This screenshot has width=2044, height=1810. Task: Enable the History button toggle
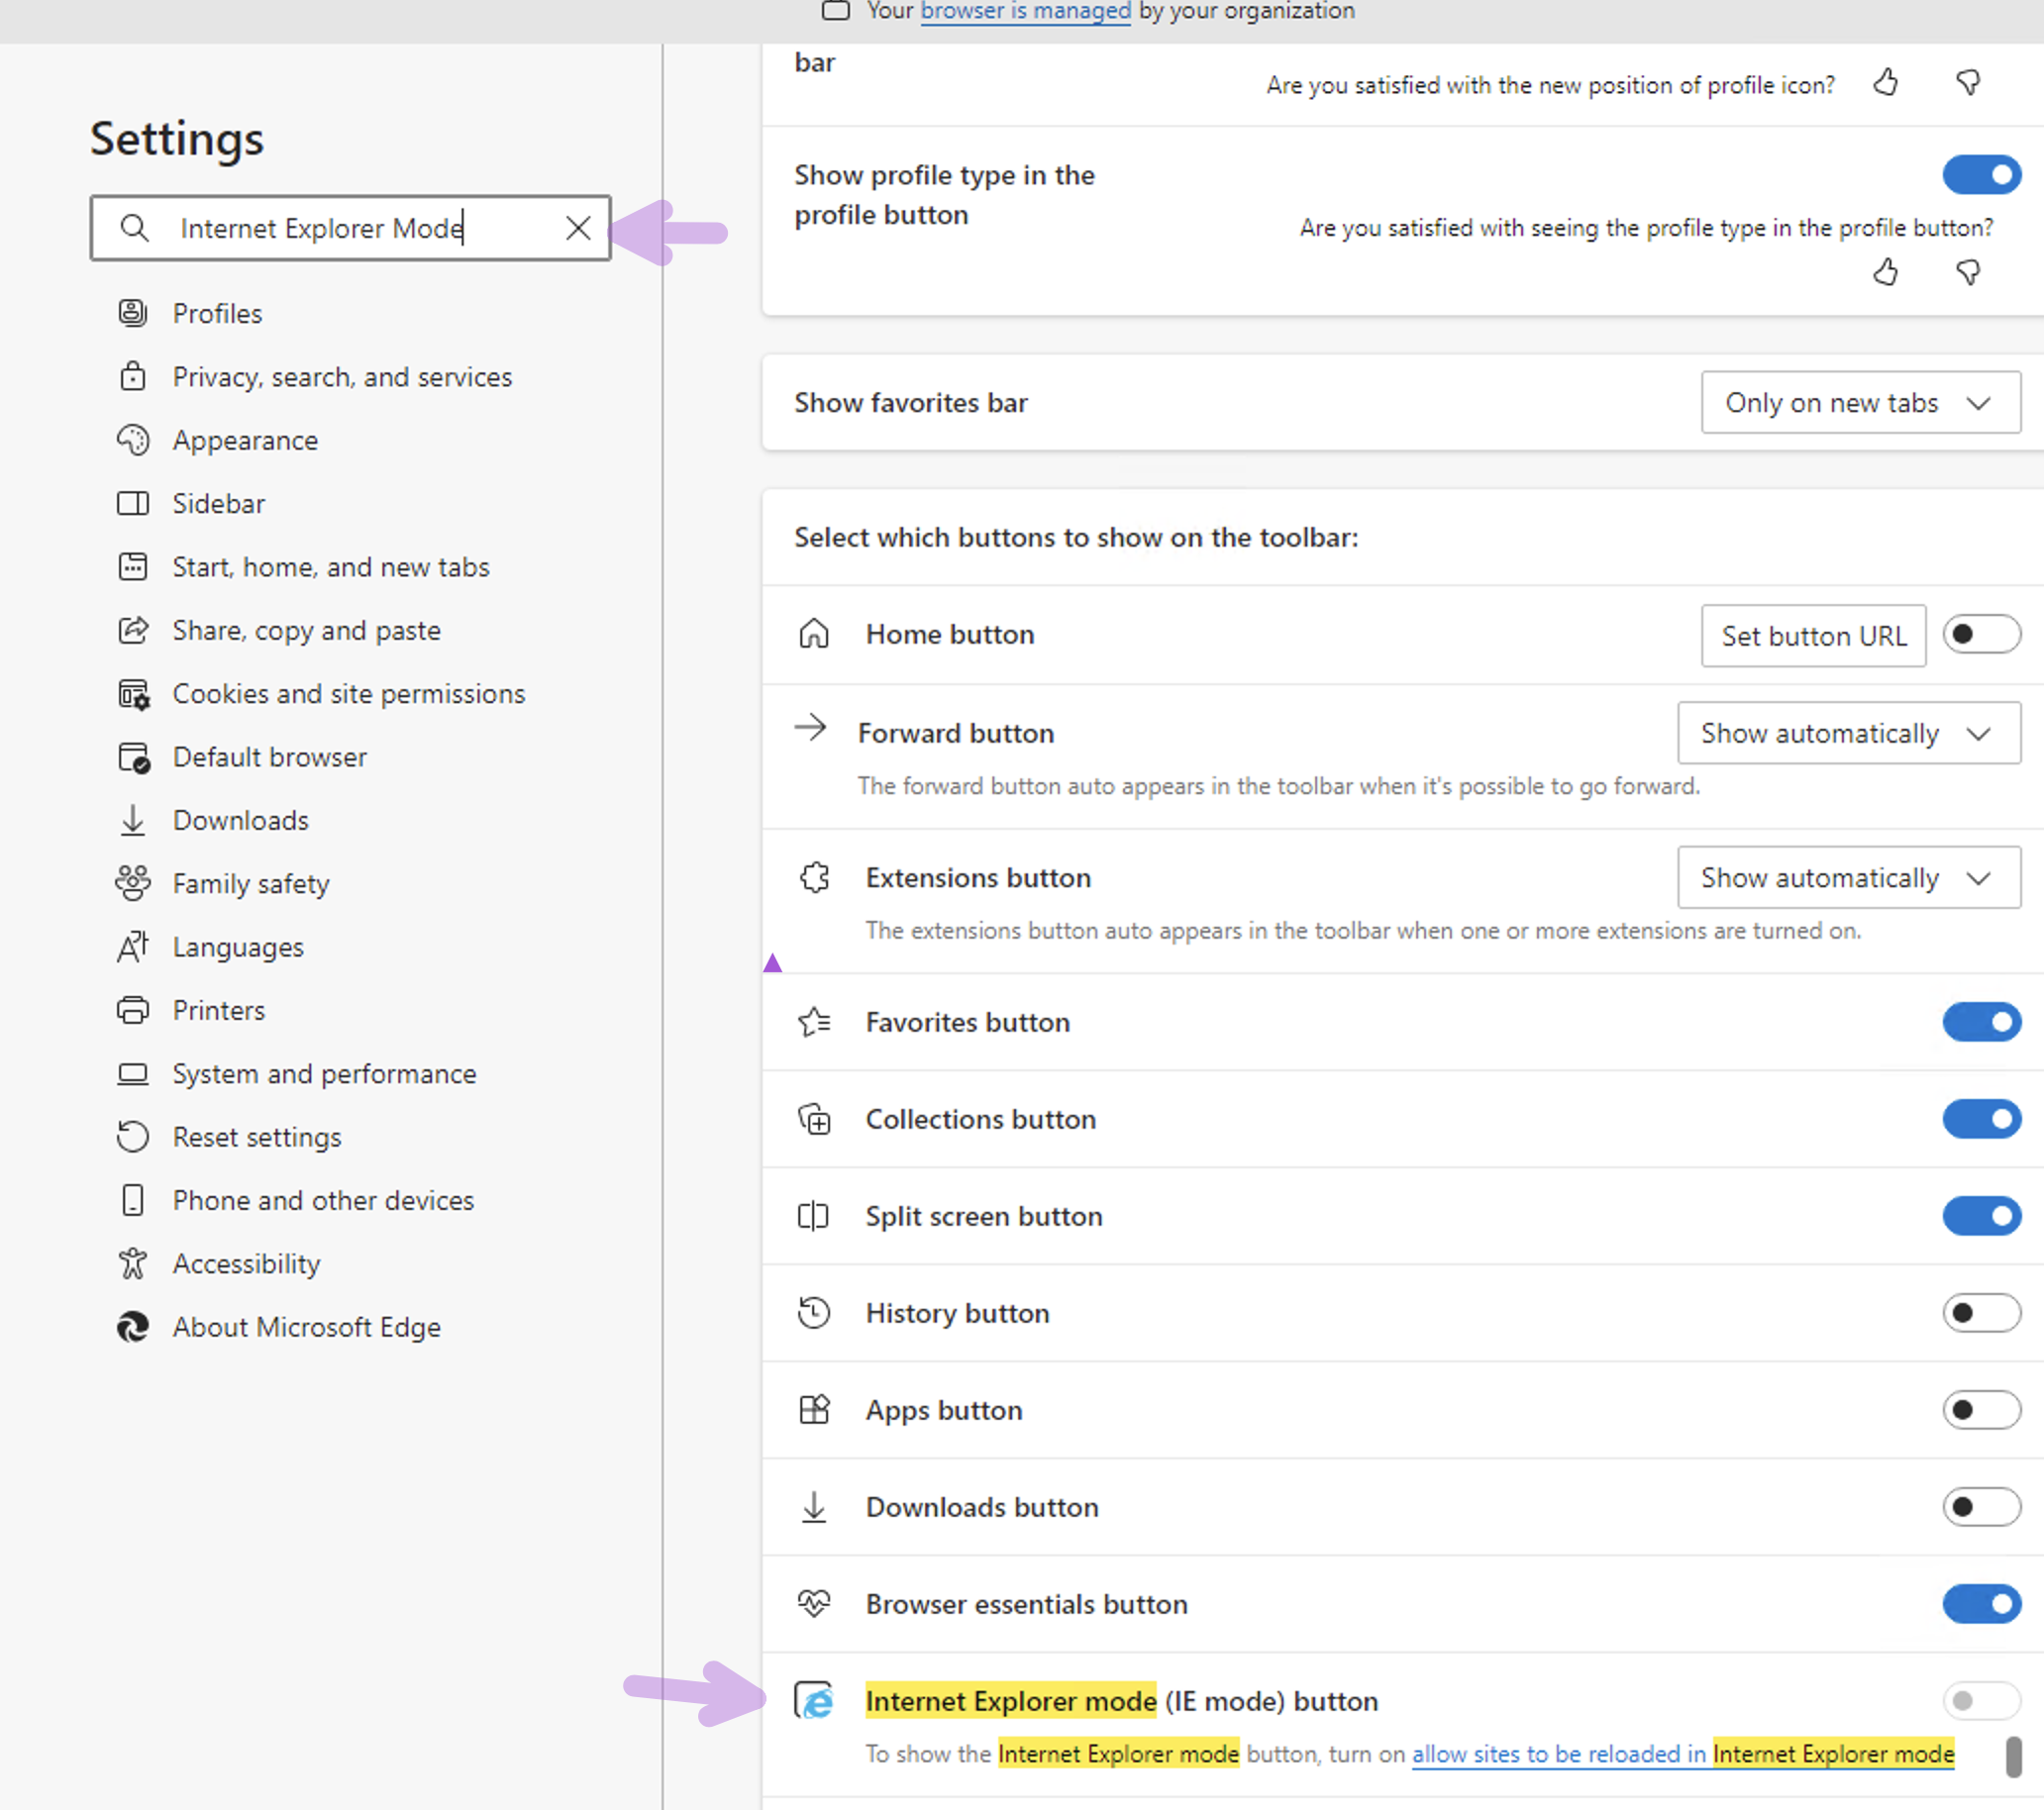[x=1982, y=1313]
